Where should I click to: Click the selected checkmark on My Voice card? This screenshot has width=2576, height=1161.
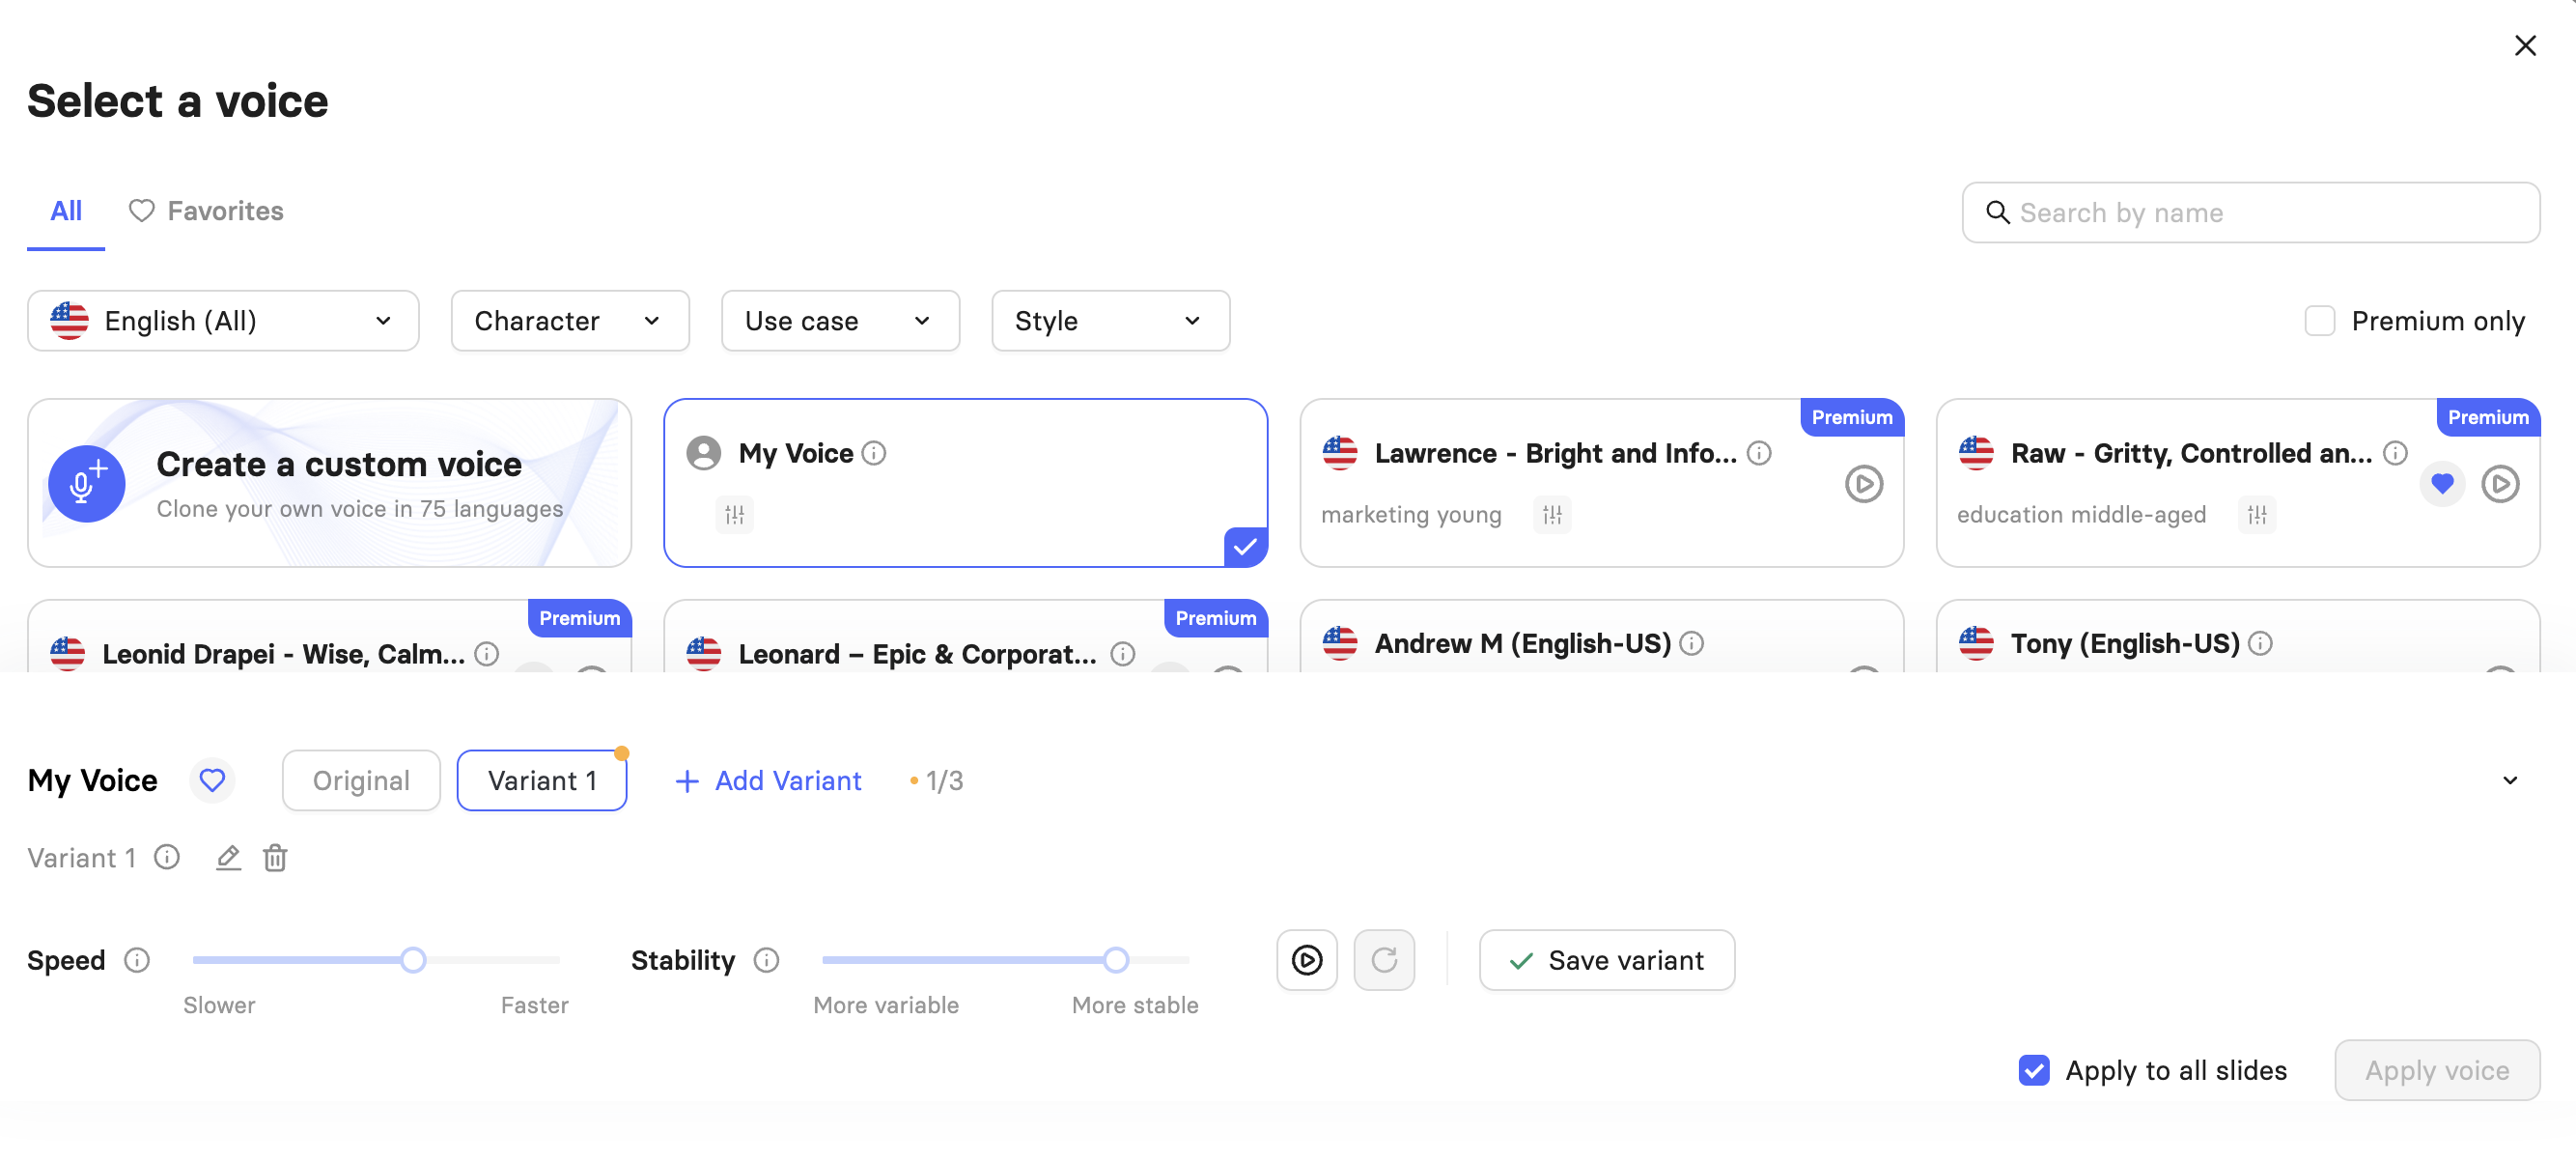click(x=1245, y=547)
